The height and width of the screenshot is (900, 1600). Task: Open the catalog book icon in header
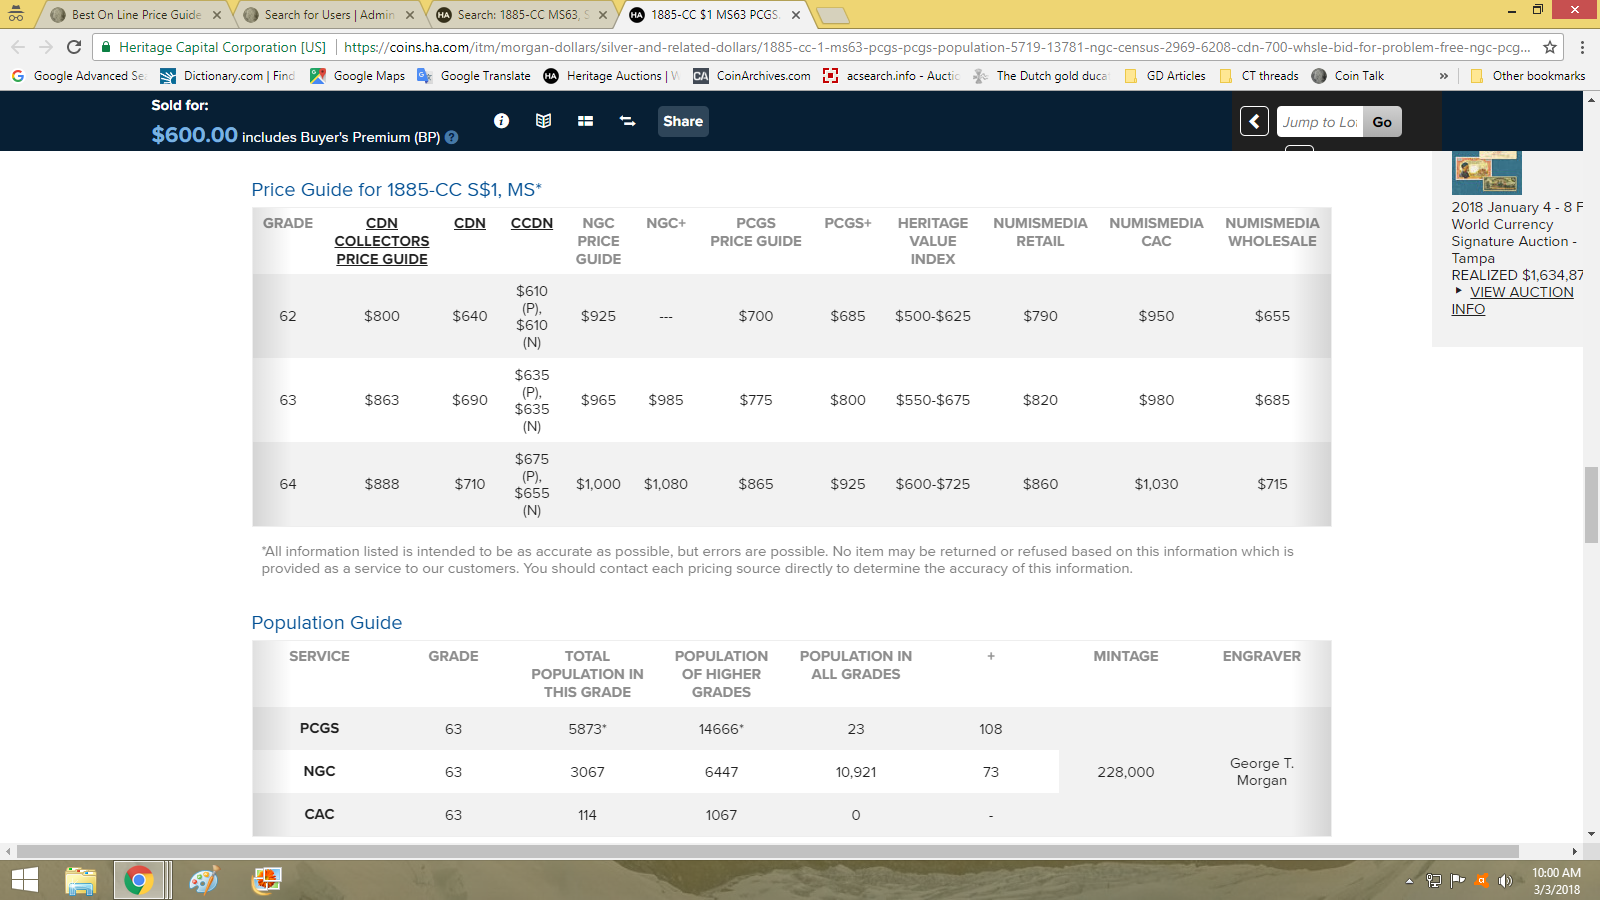click(543, 121)
